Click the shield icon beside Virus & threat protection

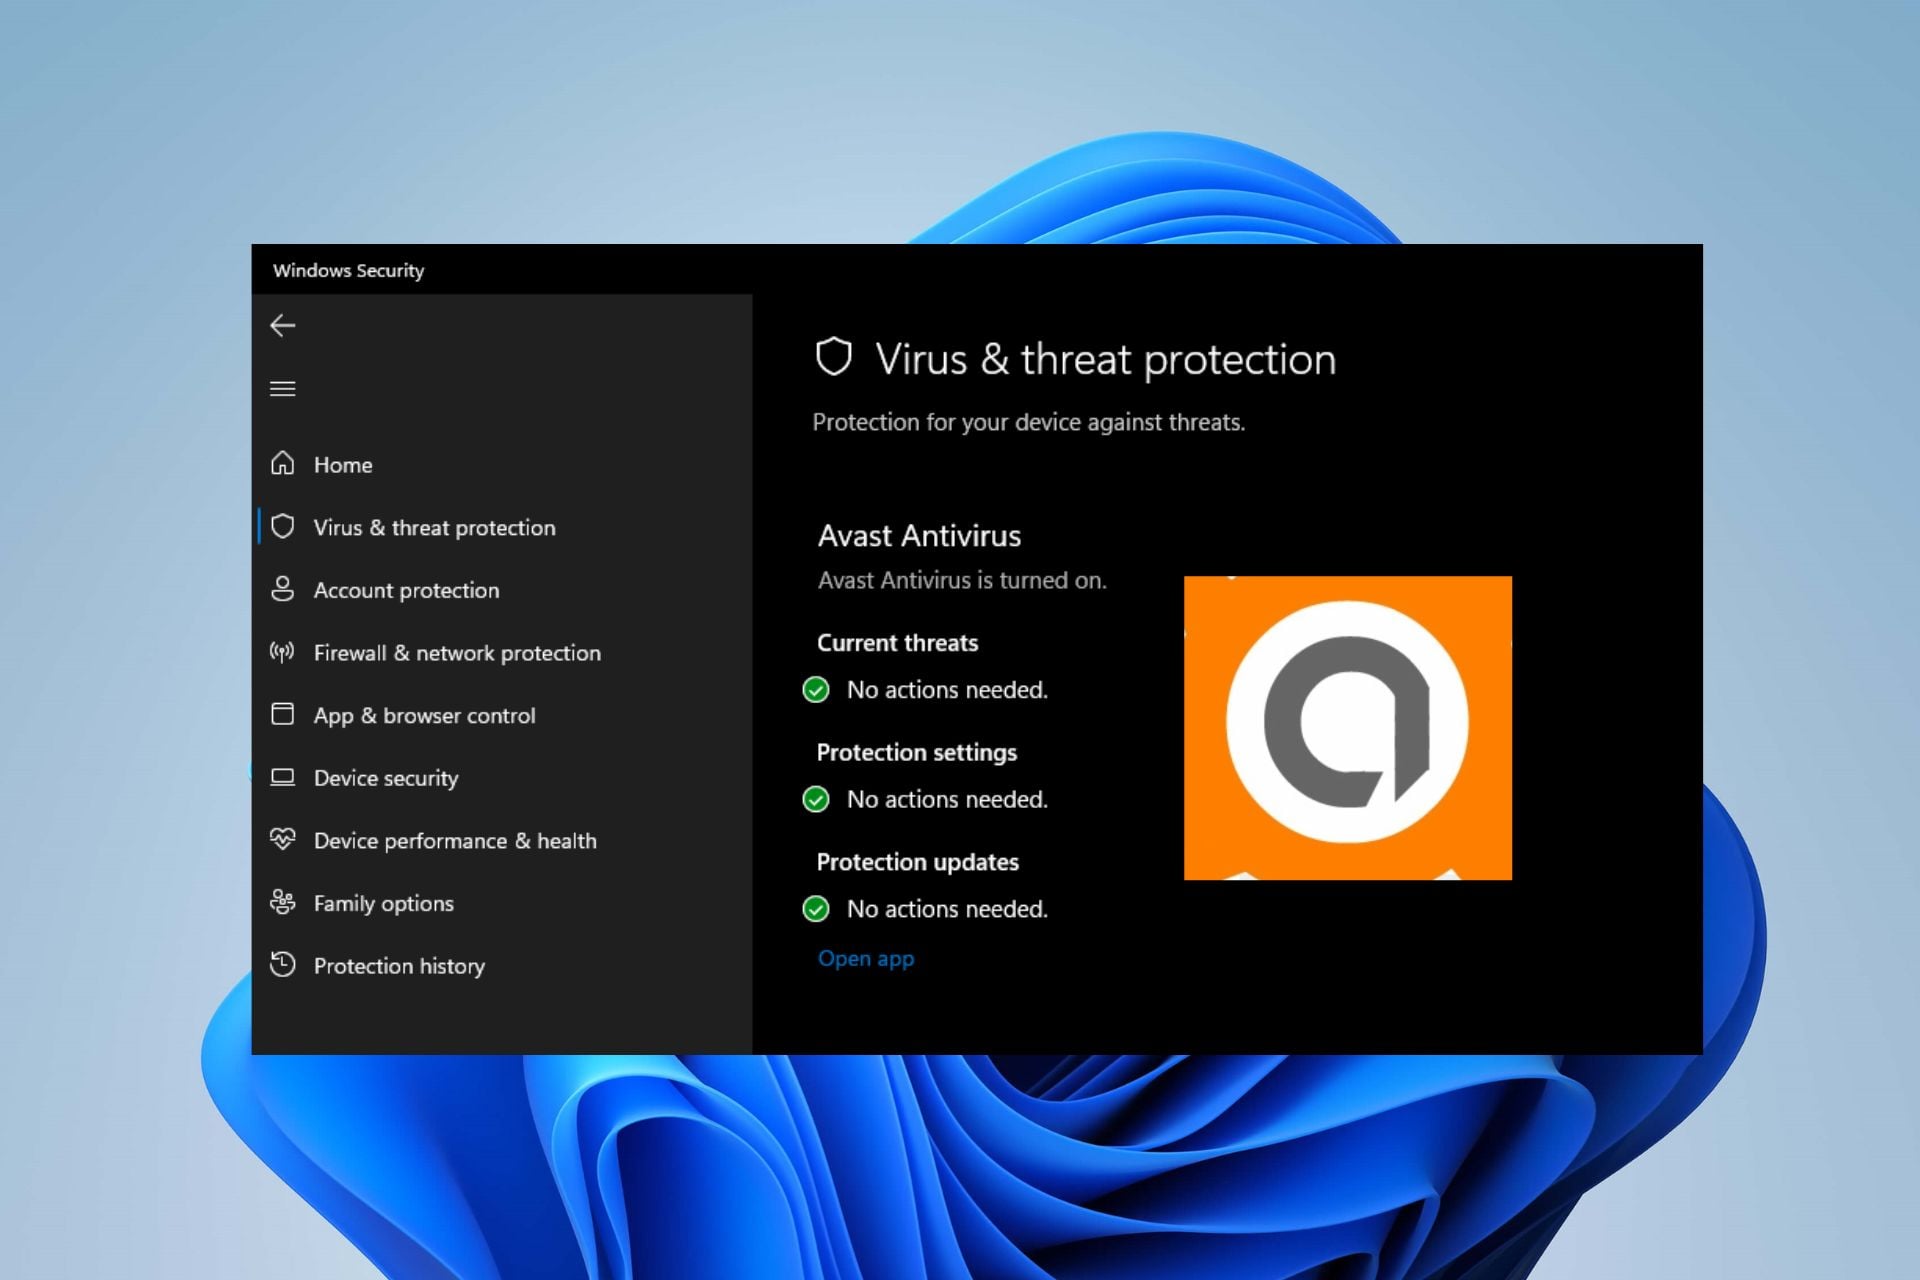point(283,527)
